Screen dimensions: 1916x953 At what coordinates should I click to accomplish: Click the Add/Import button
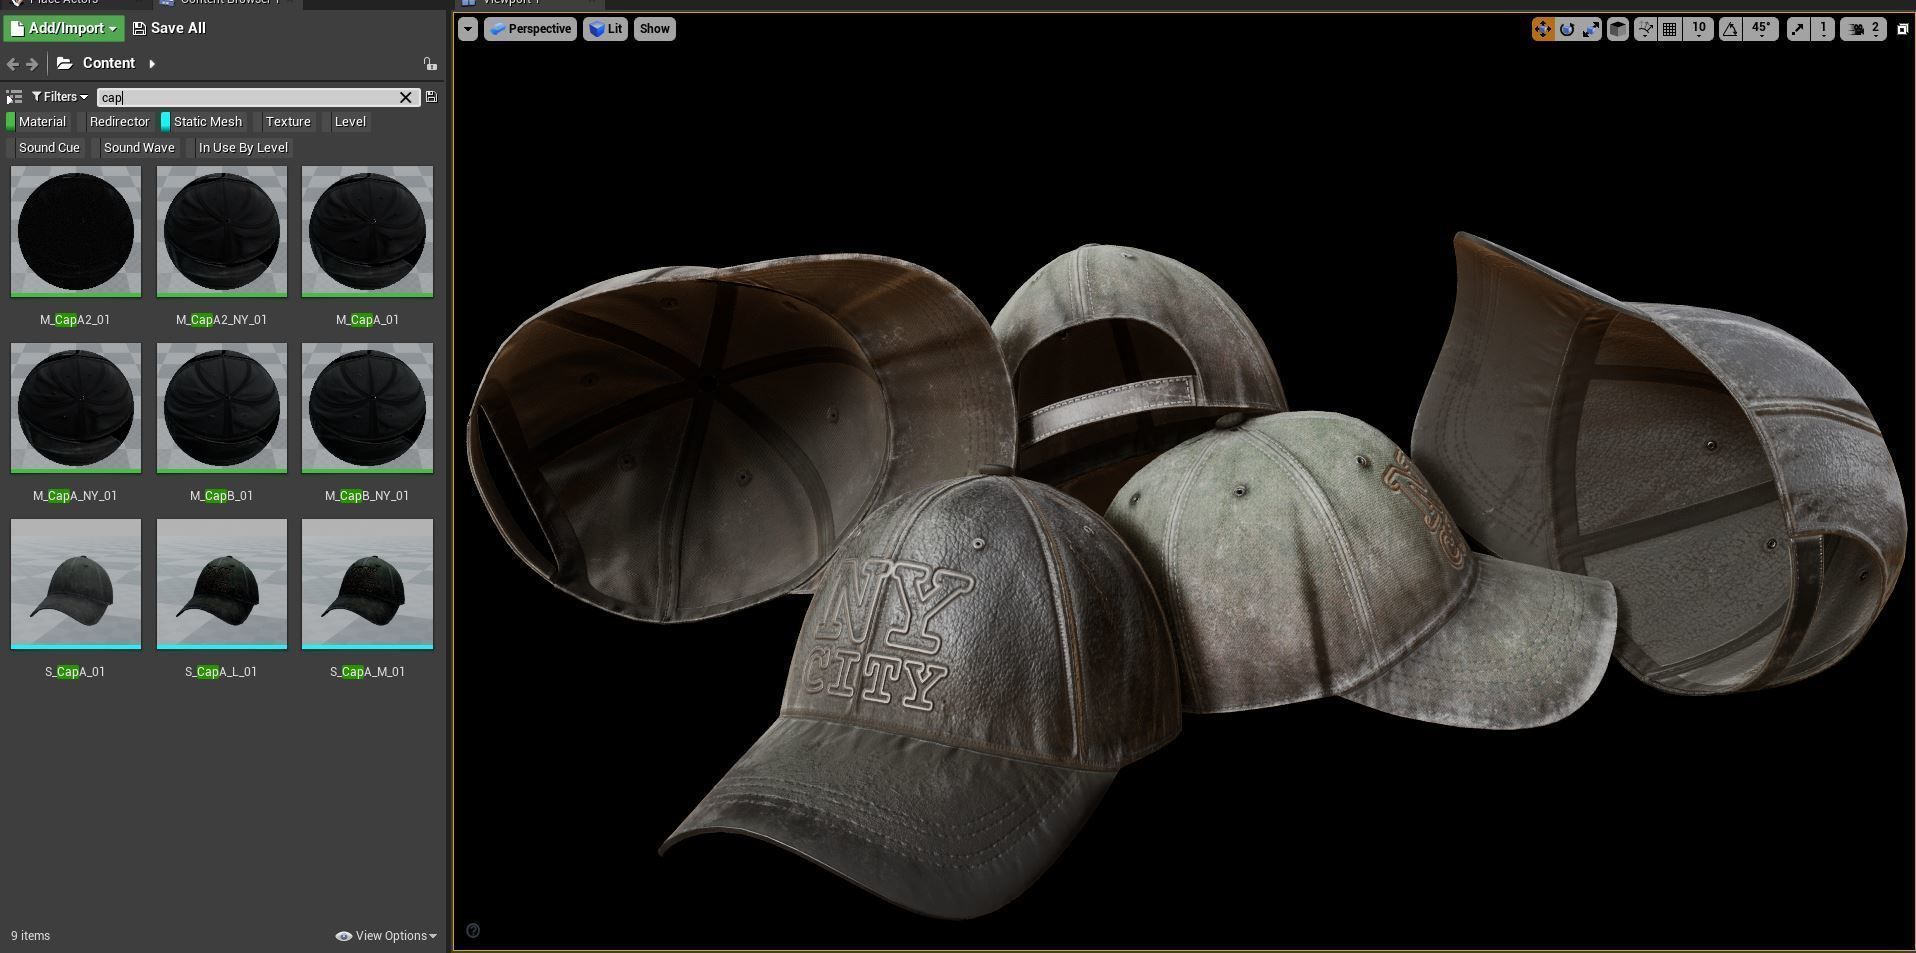pyautogui.click(x=64, y=28)
